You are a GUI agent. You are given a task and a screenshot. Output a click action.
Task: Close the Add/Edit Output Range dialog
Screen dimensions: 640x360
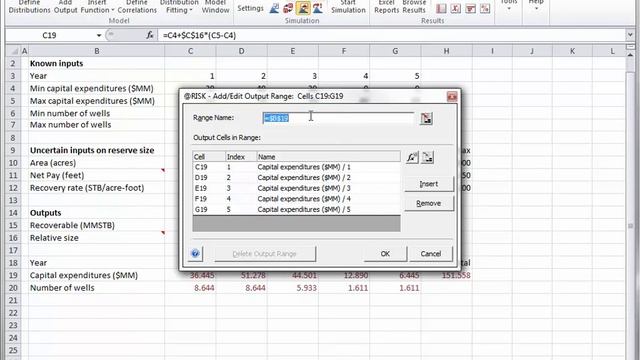pyautogui.click(x=452, y=96)
